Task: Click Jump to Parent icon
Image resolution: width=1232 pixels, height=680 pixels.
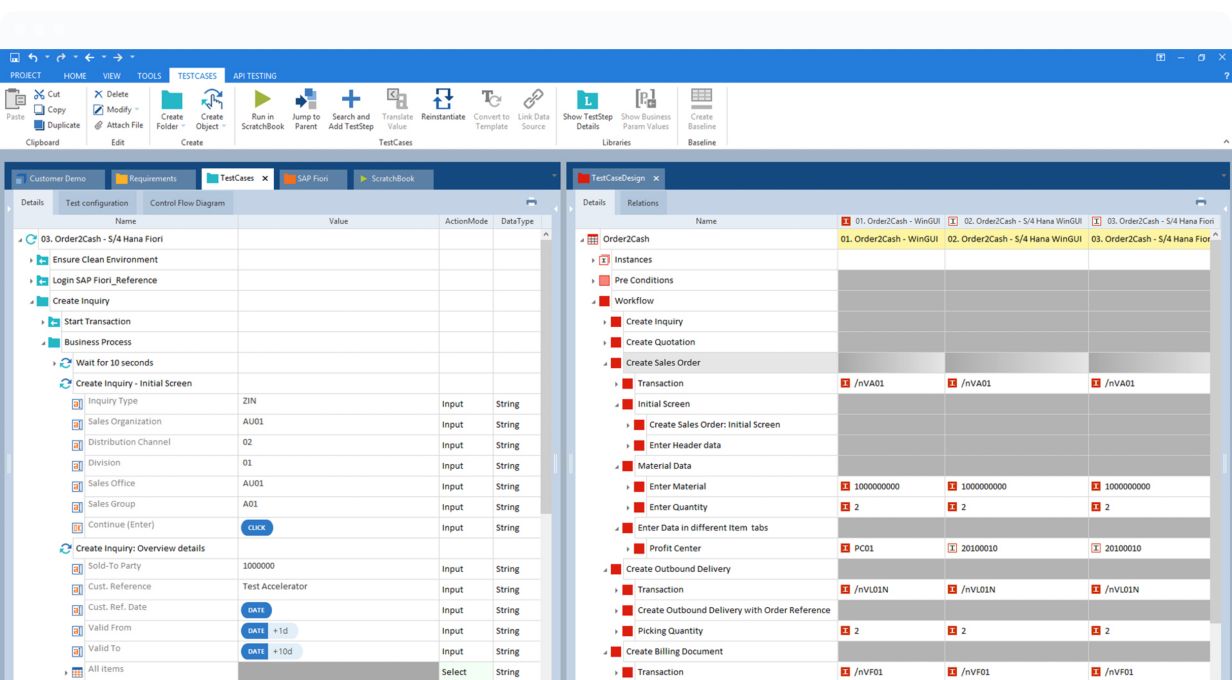Action: (x=306, y=100)
